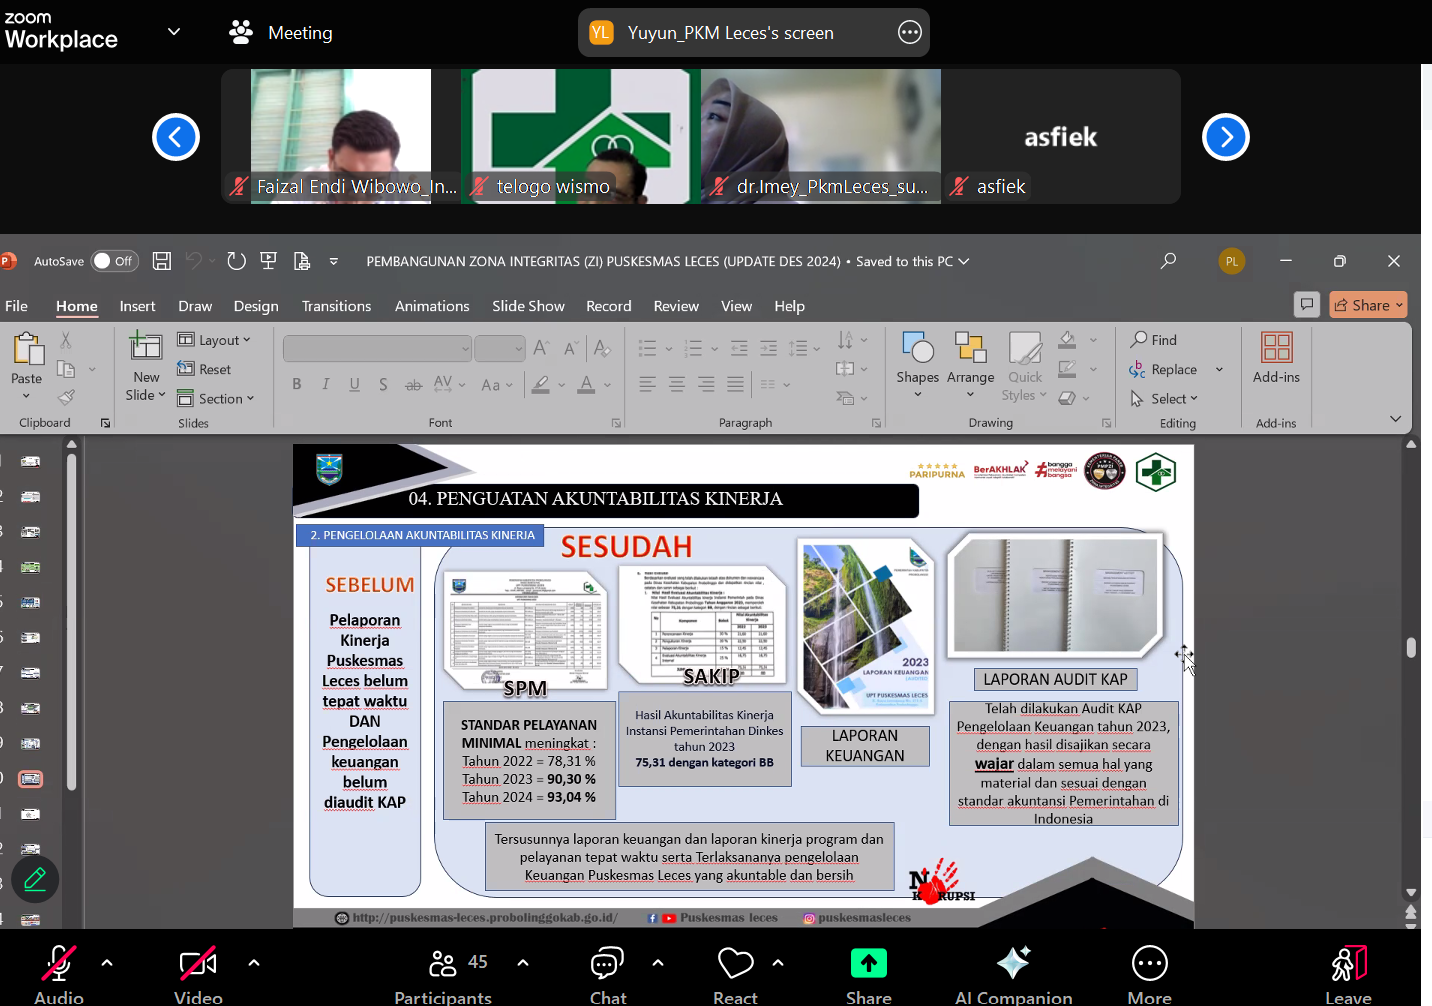Open Zoom AI Companion

[1013, 964]
